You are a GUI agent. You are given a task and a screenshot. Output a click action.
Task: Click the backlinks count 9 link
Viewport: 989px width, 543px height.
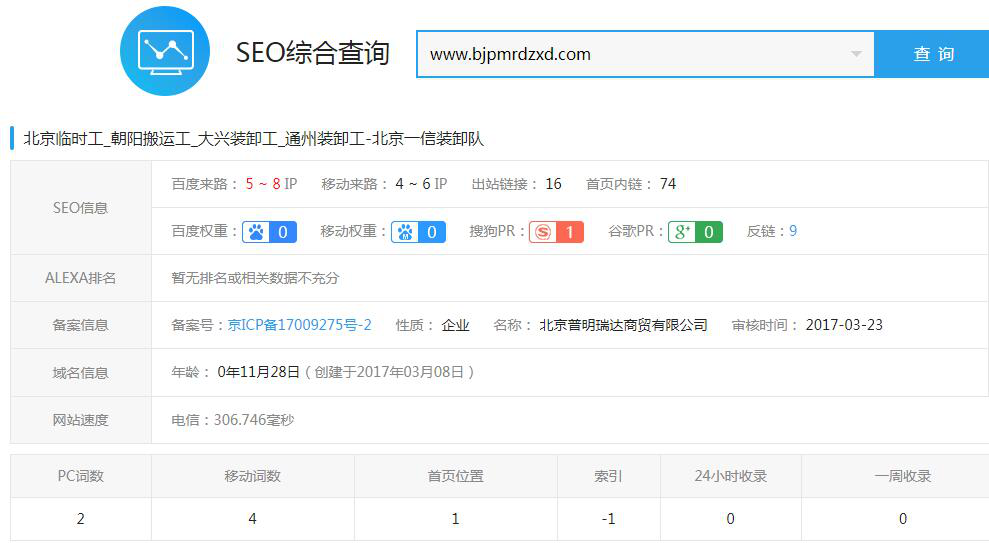pyautogui.click(x=793, y=231)
